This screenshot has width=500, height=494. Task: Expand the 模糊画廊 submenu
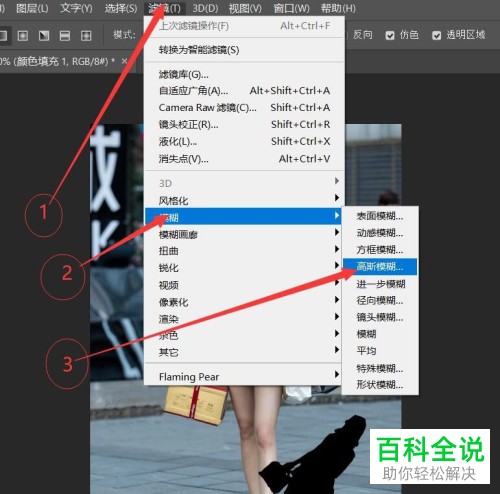(x=244, y=235)
